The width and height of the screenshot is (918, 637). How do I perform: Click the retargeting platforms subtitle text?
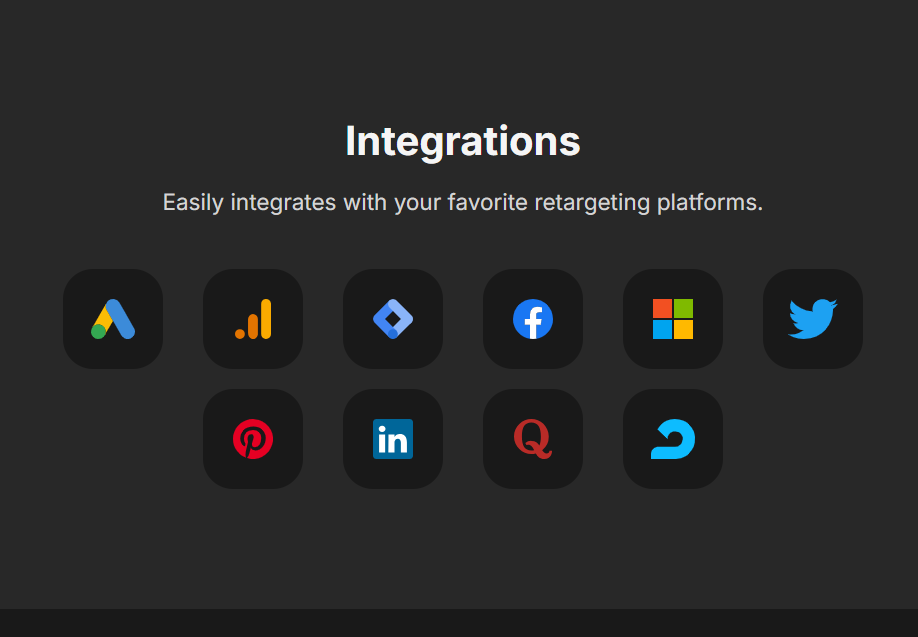pyautogui.click(x=462, y=202)
